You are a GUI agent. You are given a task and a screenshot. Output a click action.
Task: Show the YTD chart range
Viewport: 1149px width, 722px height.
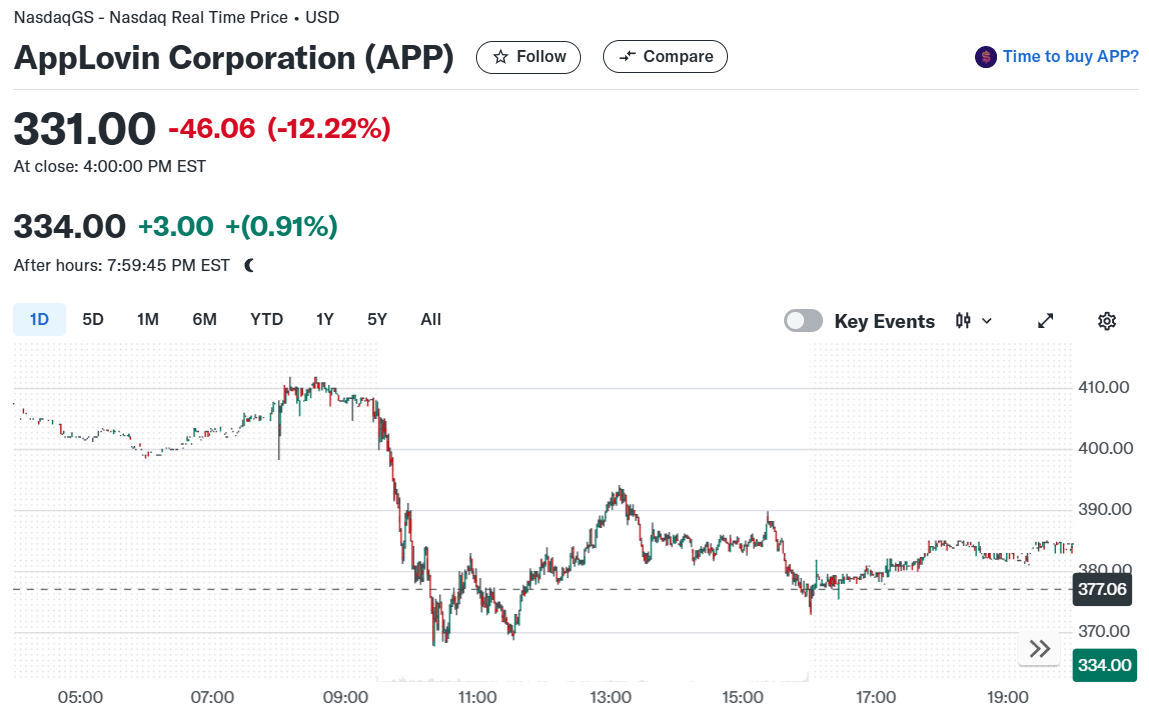(x=267, y=320)
